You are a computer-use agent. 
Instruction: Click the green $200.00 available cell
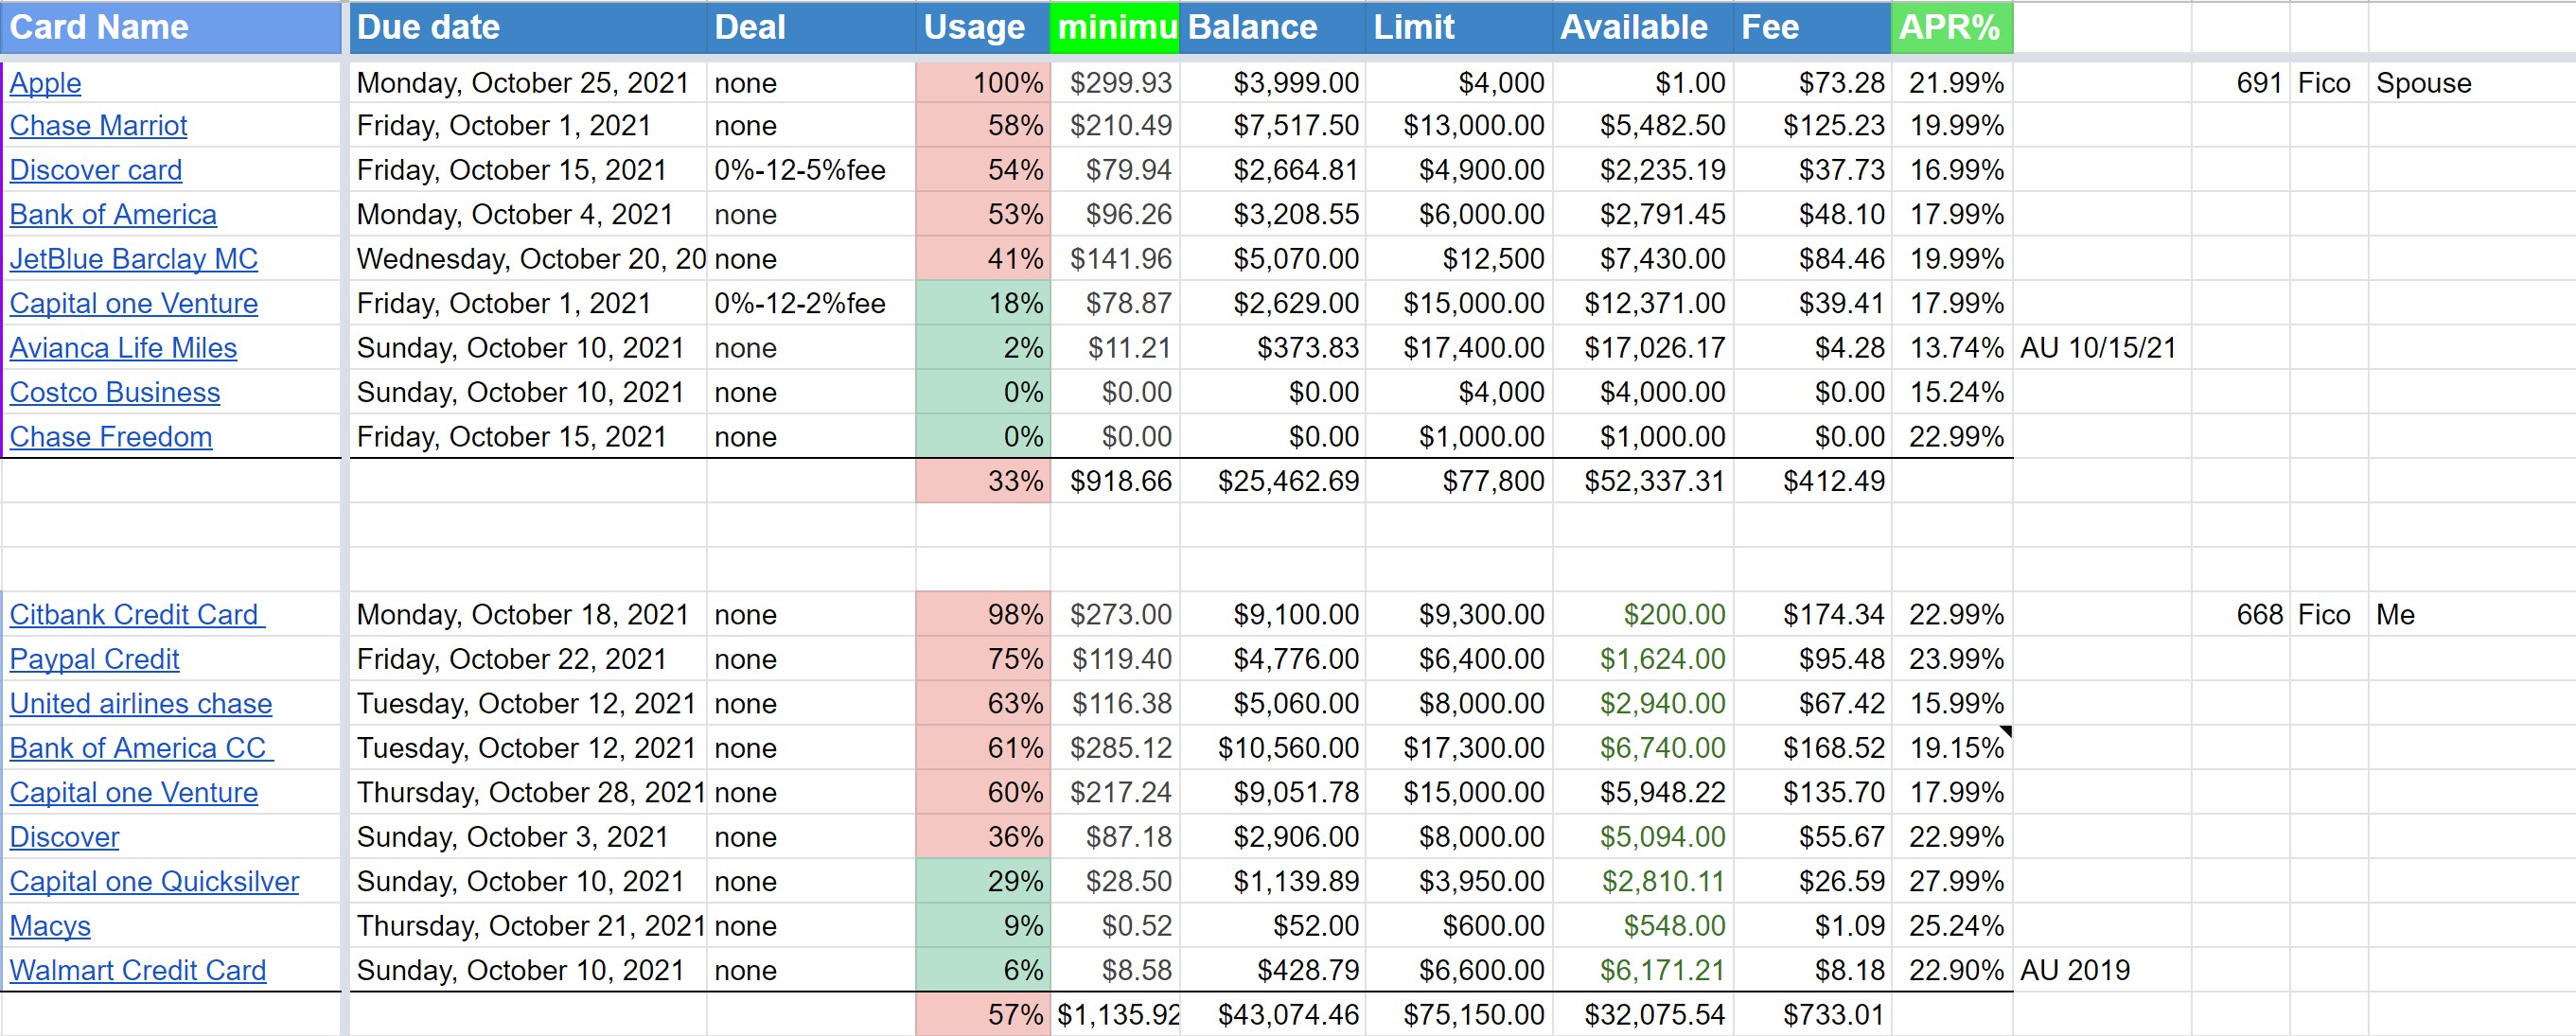(1643, 615)
